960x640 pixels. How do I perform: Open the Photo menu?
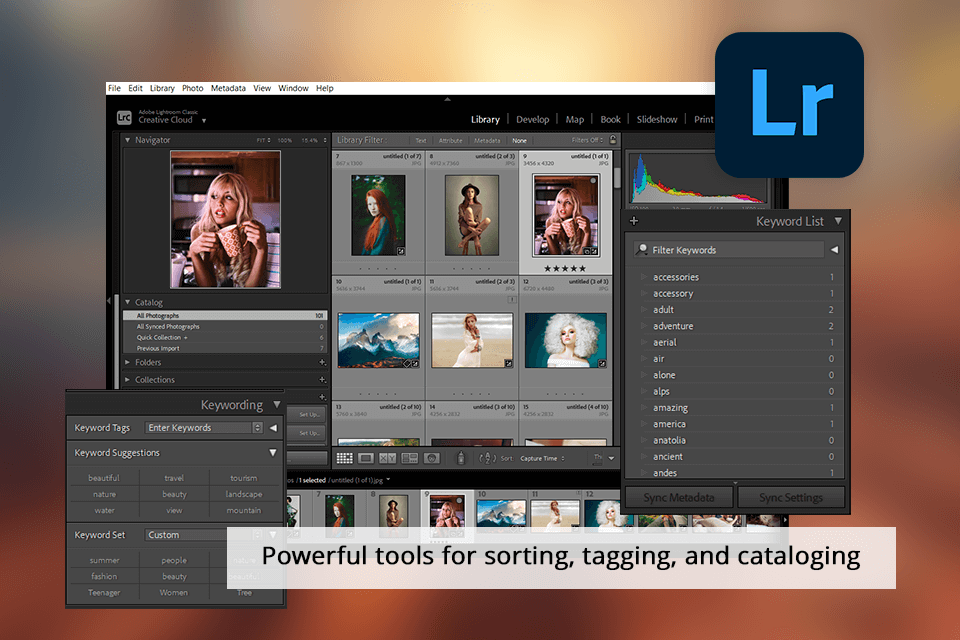click(192, 88)
